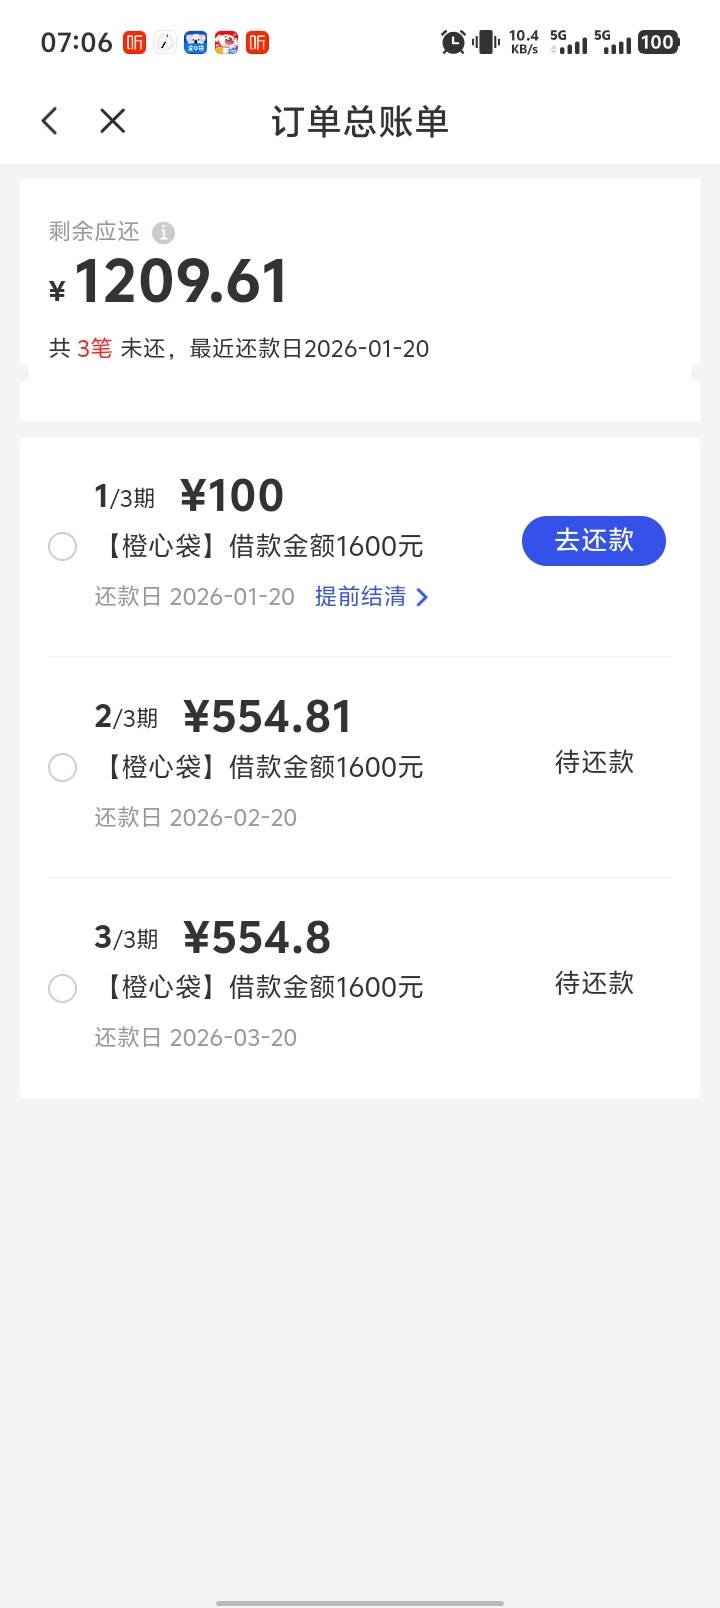The image size is (720, 1608).
Task: Select the radio button for installment 3/3期
Action: 62,988
